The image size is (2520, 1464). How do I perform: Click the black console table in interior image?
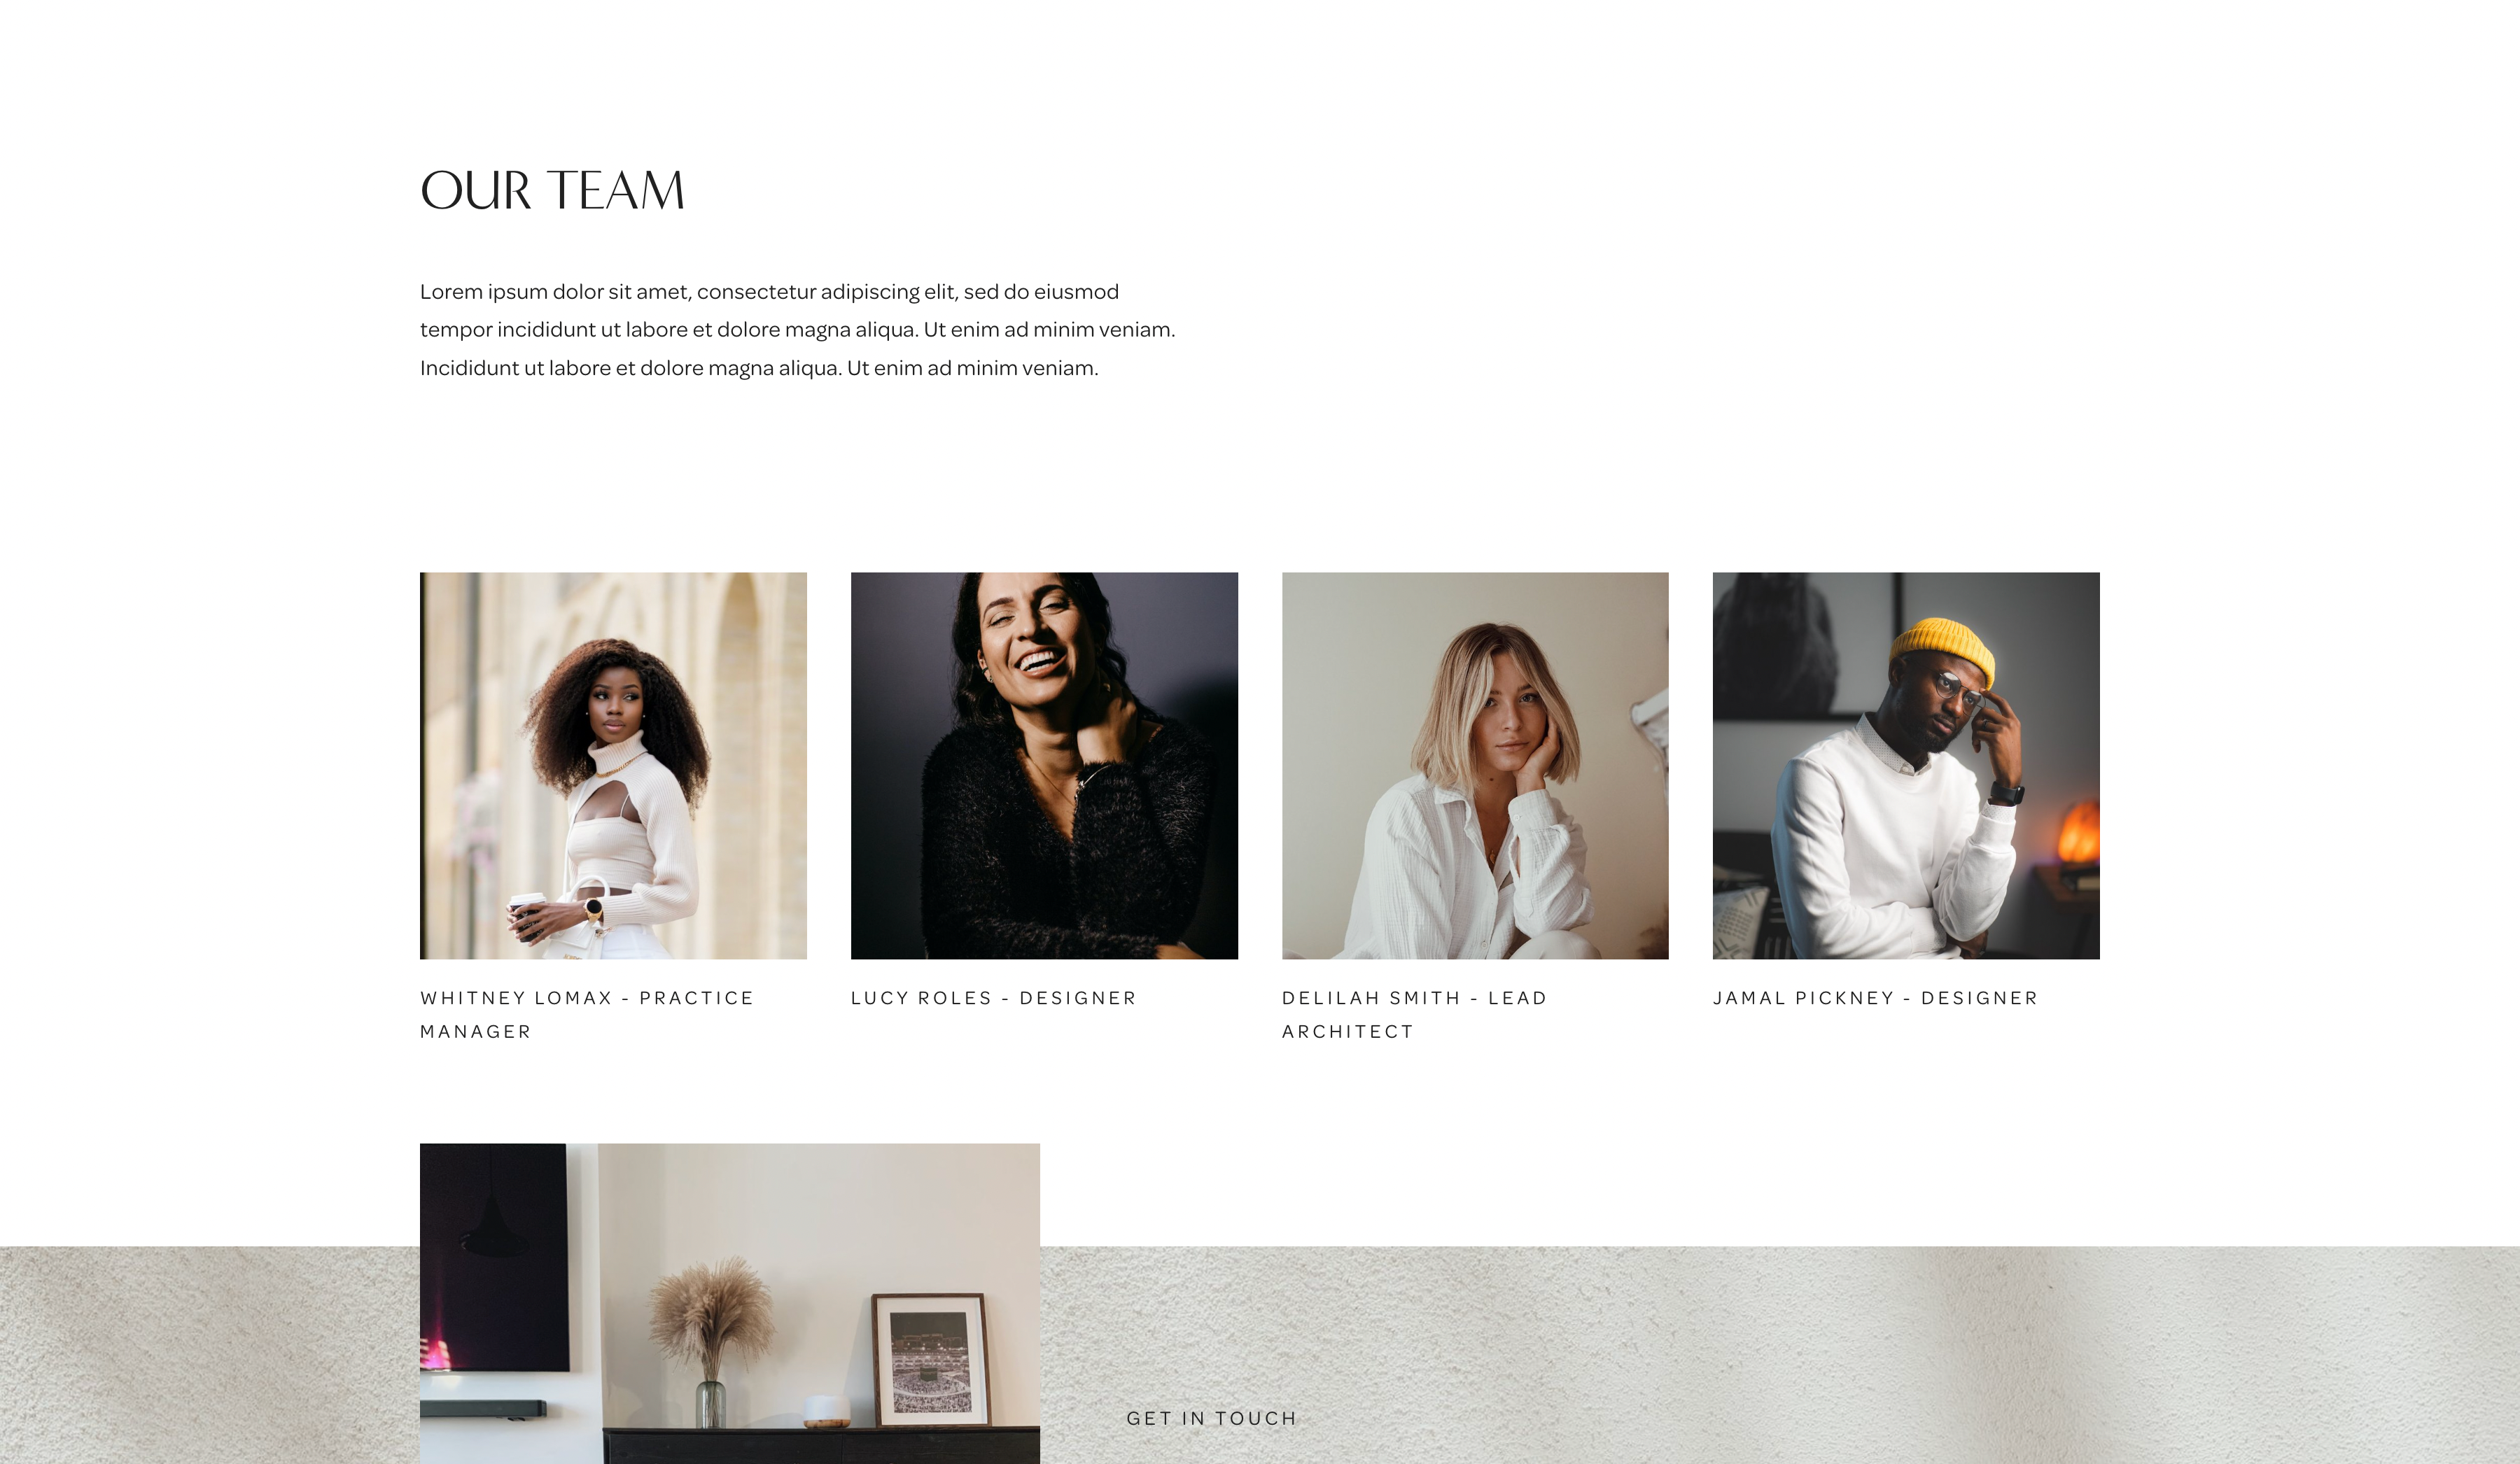[x=821, y=1446]
